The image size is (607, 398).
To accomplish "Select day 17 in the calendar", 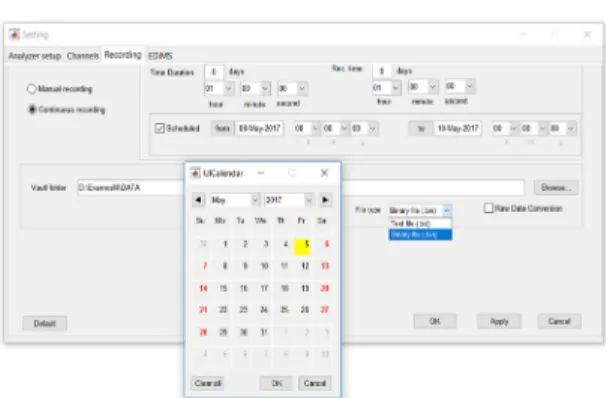I will point(264,288).
